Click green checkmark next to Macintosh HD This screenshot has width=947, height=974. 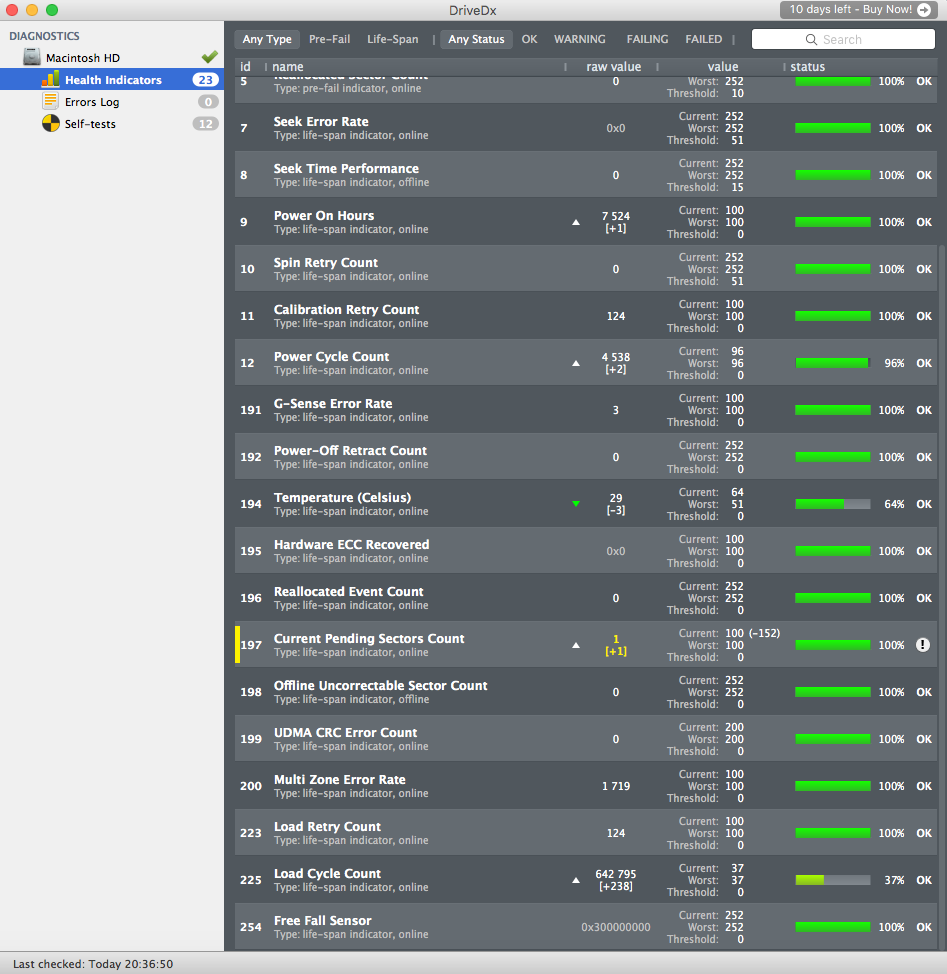click(x=209, y=57)
